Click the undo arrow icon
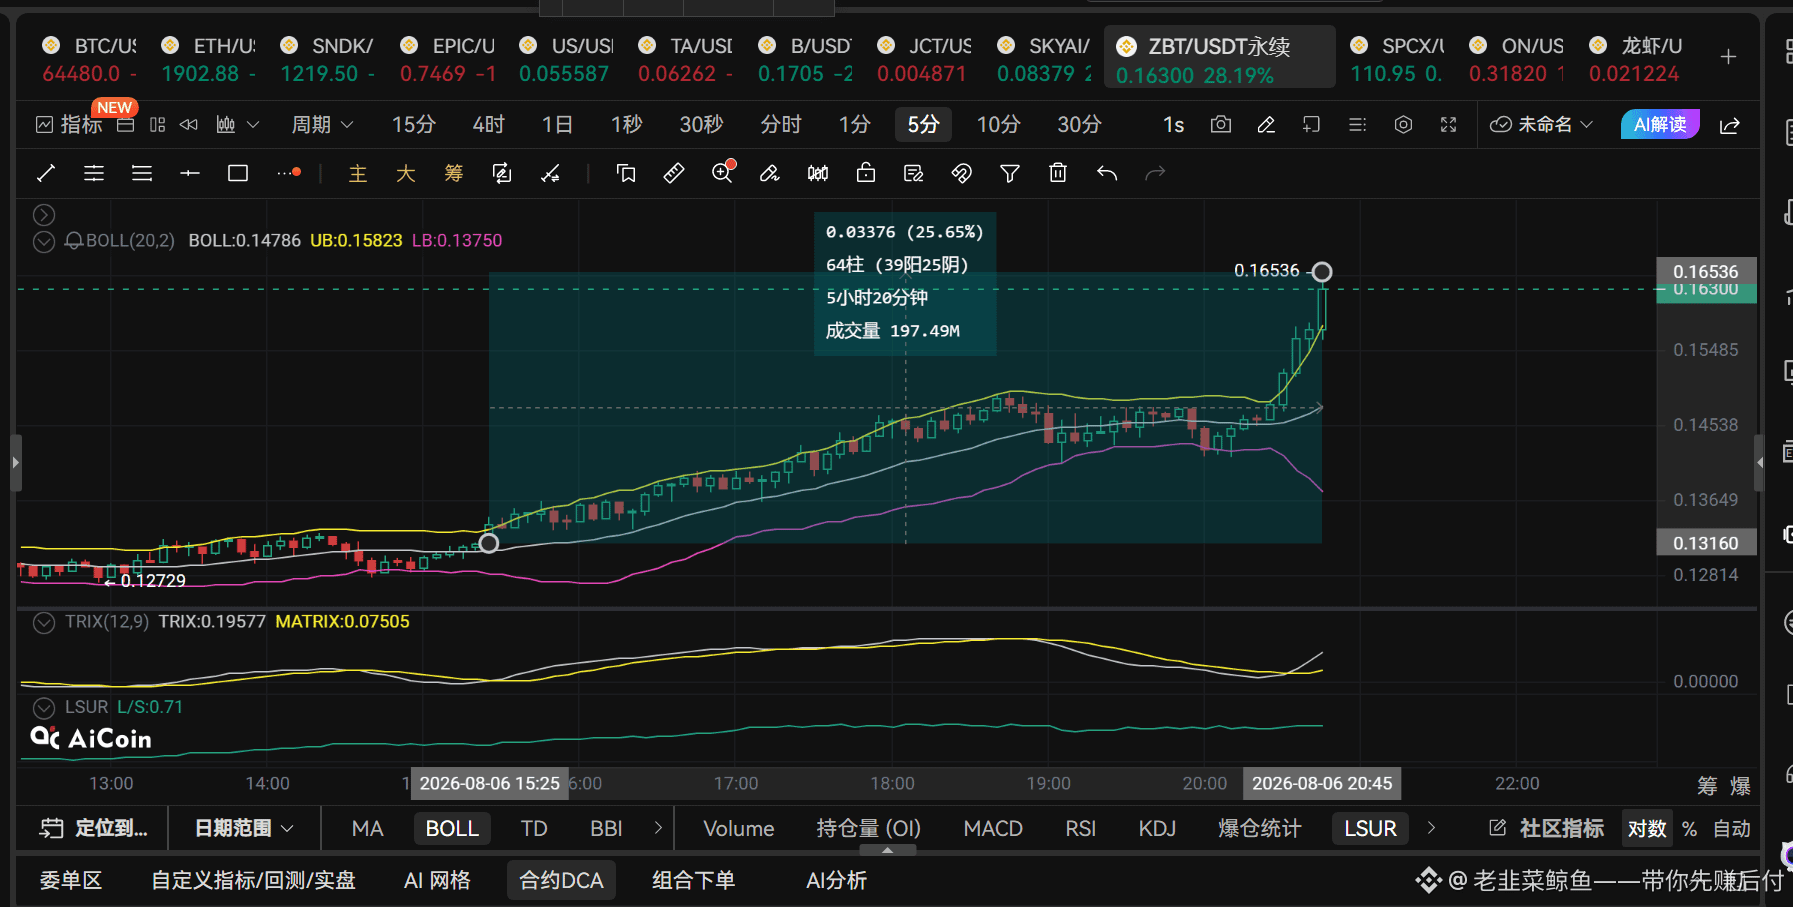The width and height of the screenshot is (1793, 907). tap(1106, 173)
